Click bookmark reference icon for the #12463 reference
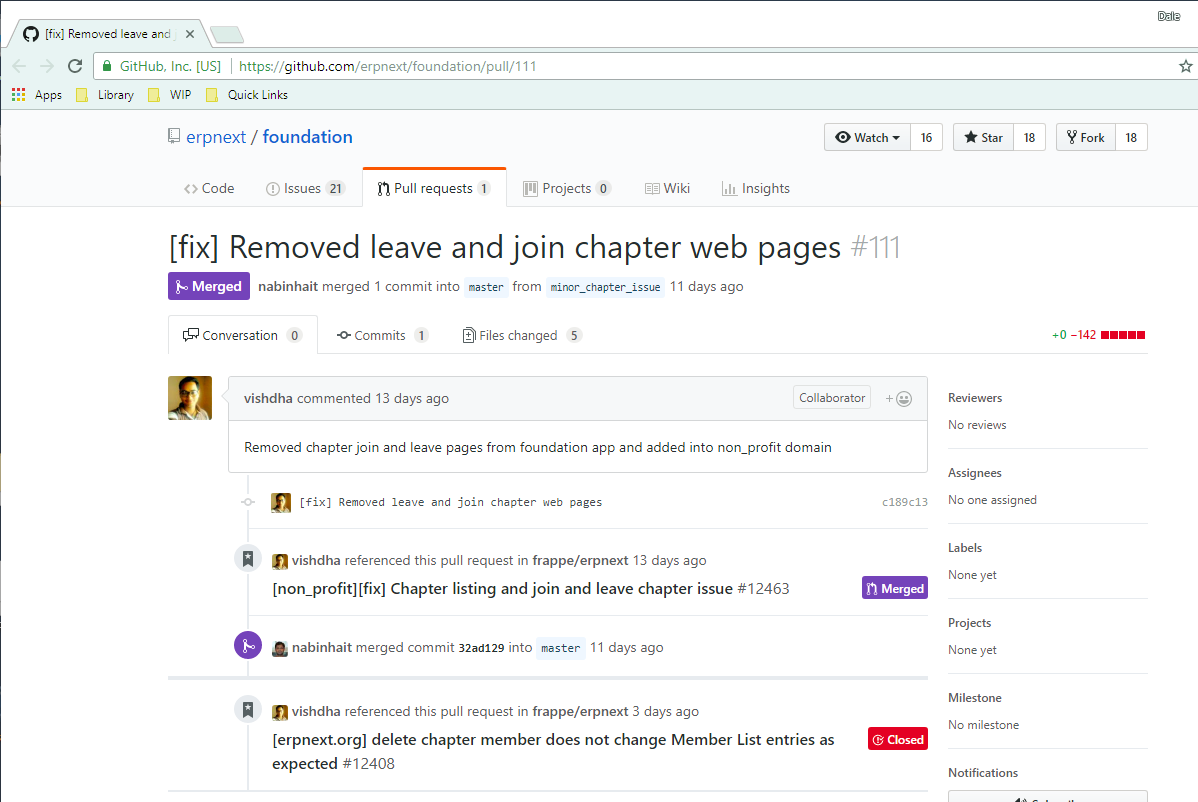This screenshot has width=1198, height=802. pyautogui.click(x=248, y=559)
